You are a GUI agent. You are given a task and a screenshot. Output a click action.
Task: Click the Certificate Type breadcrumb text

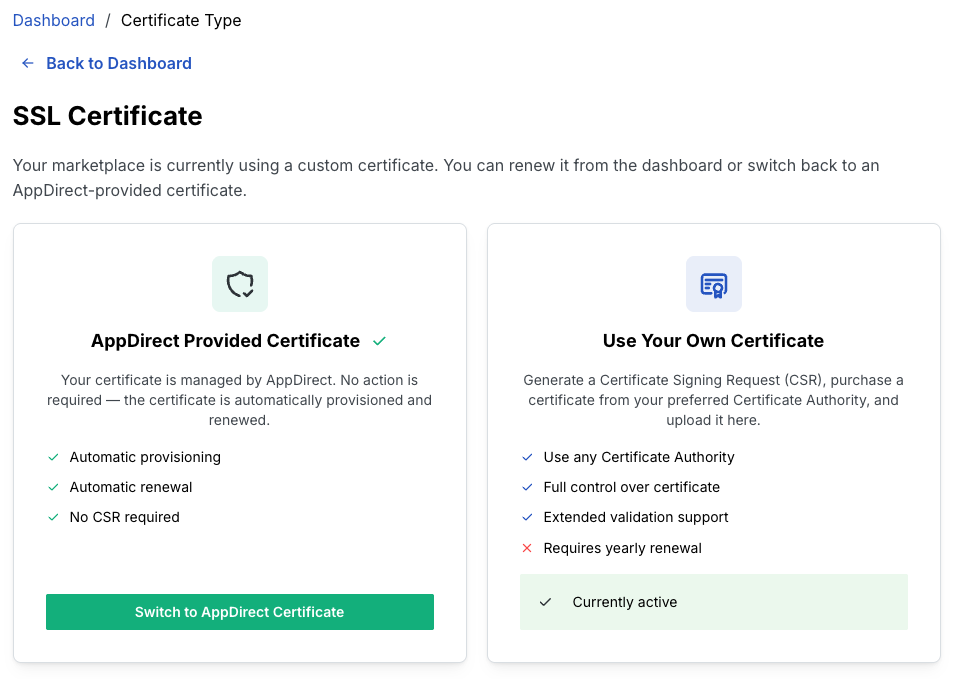[x=181, y=20]
